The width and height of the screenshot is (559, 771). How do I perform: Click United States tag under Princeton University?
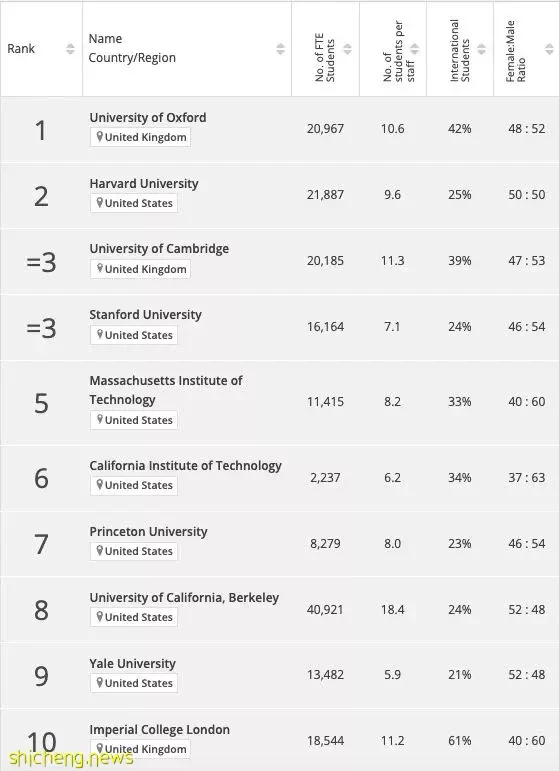click(134, 551)
